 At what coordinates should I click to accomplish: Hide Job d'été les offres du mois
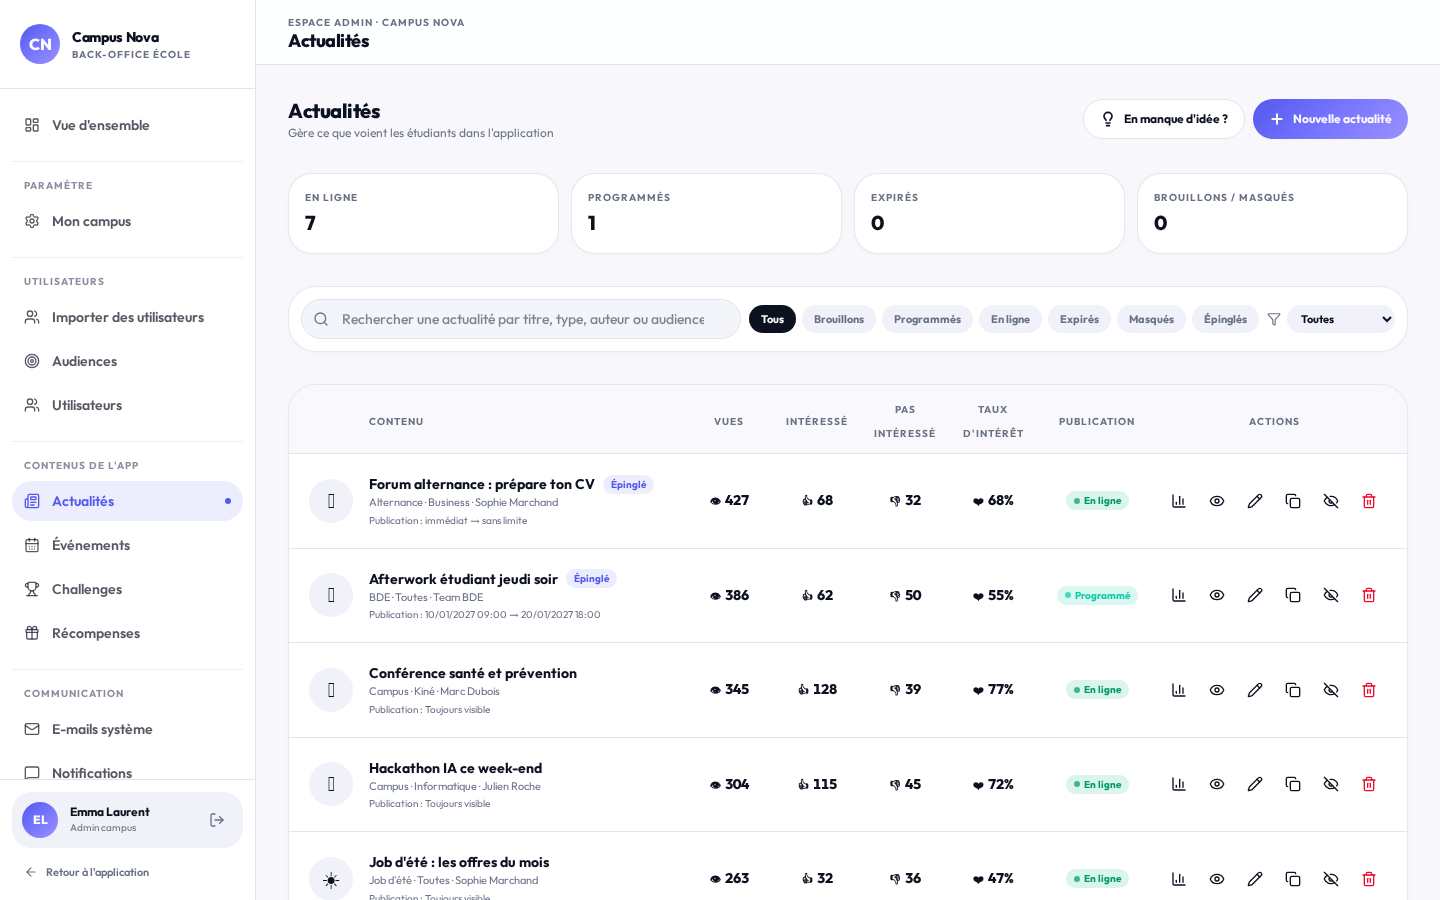tap(1331, 879)
